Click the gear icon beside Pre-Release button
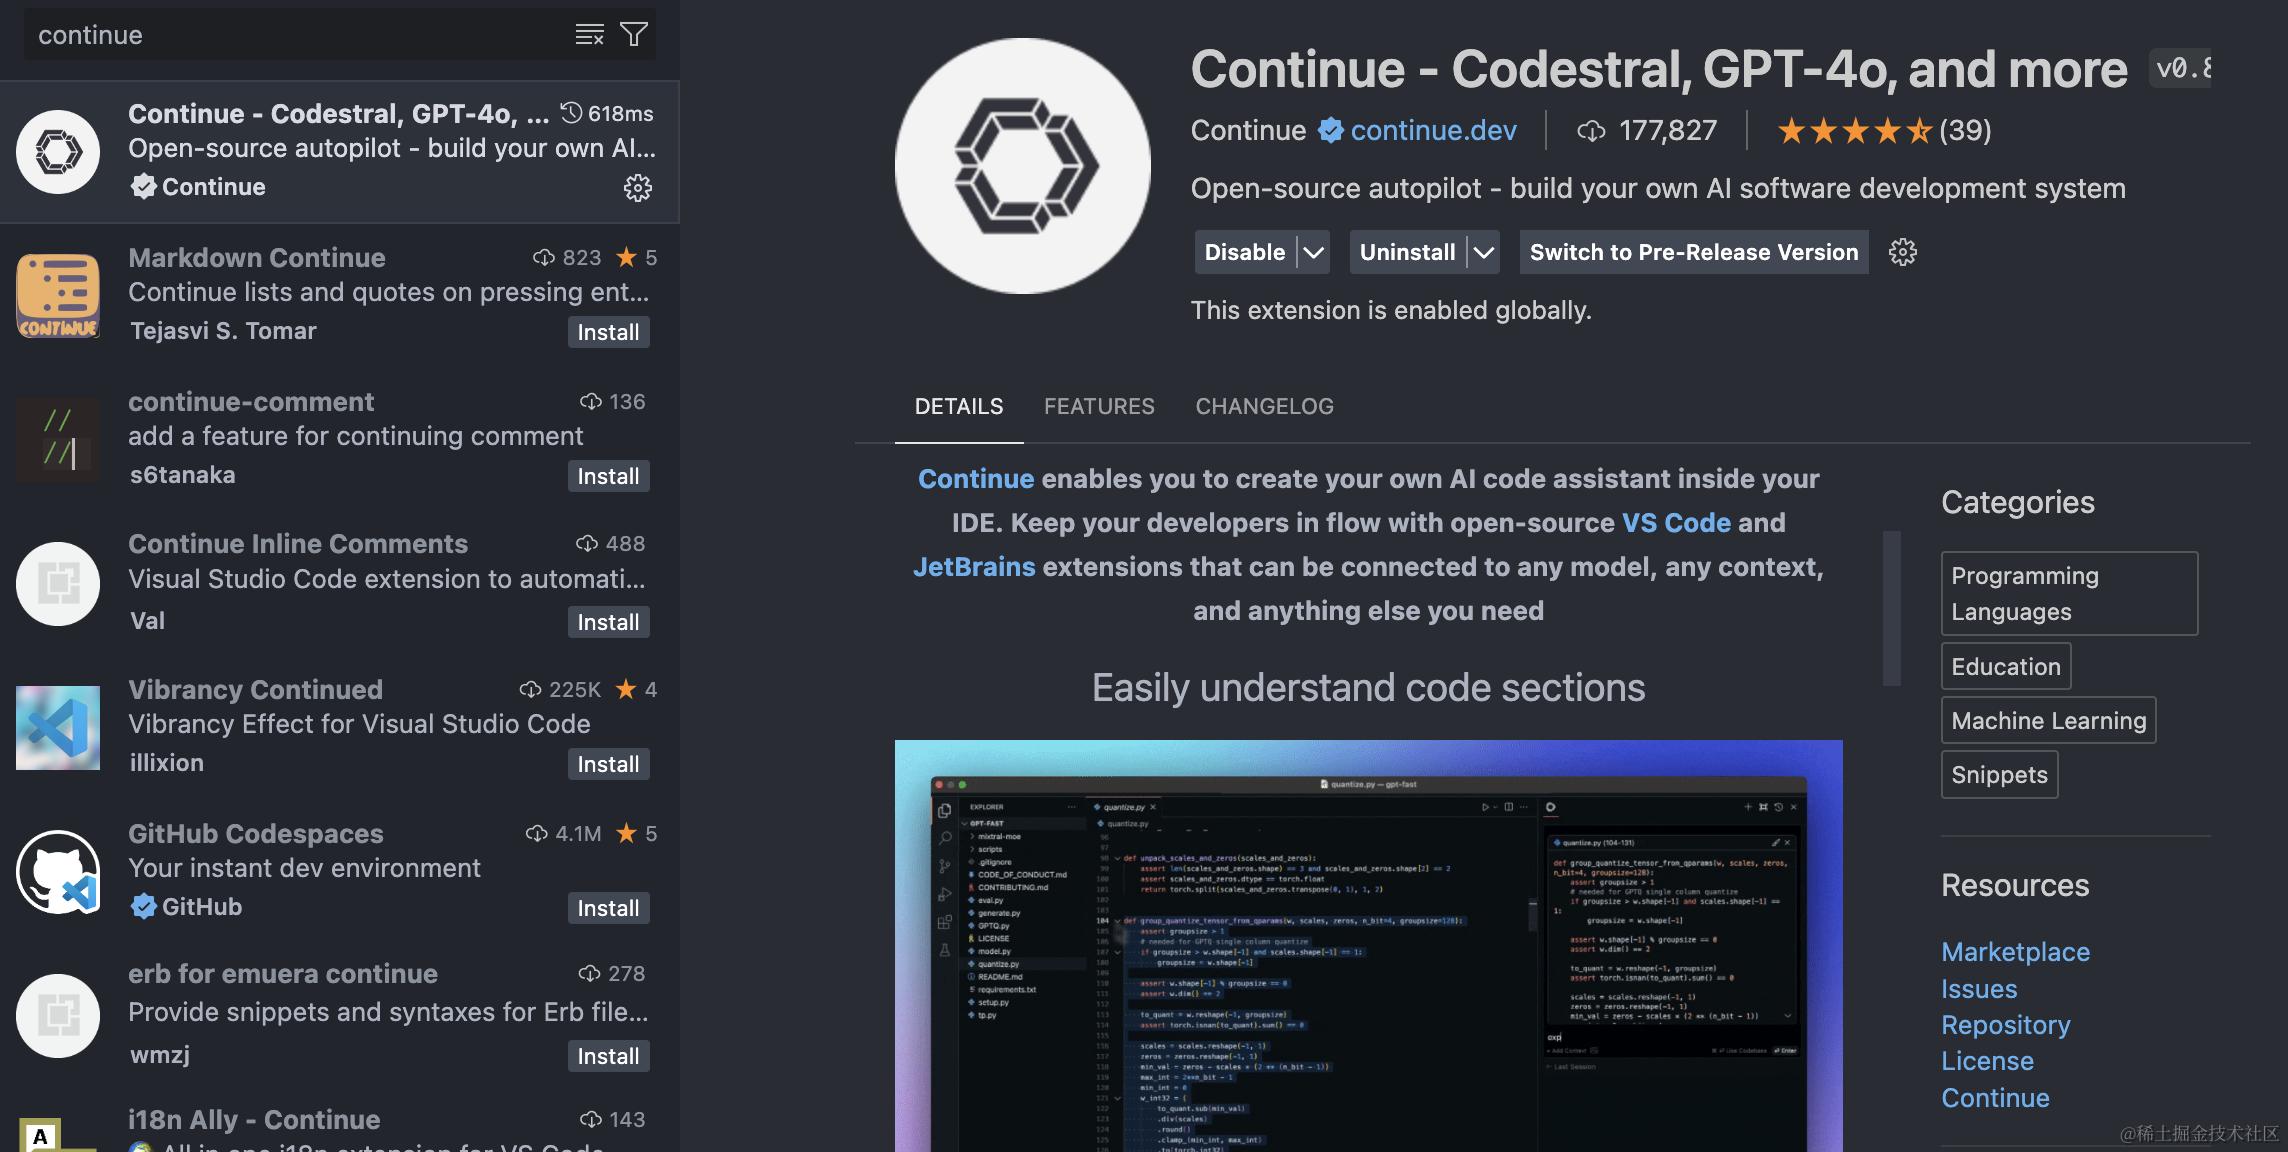Image resolution: width=2288 pixels, height=1152 pixels. point(1902,252)
